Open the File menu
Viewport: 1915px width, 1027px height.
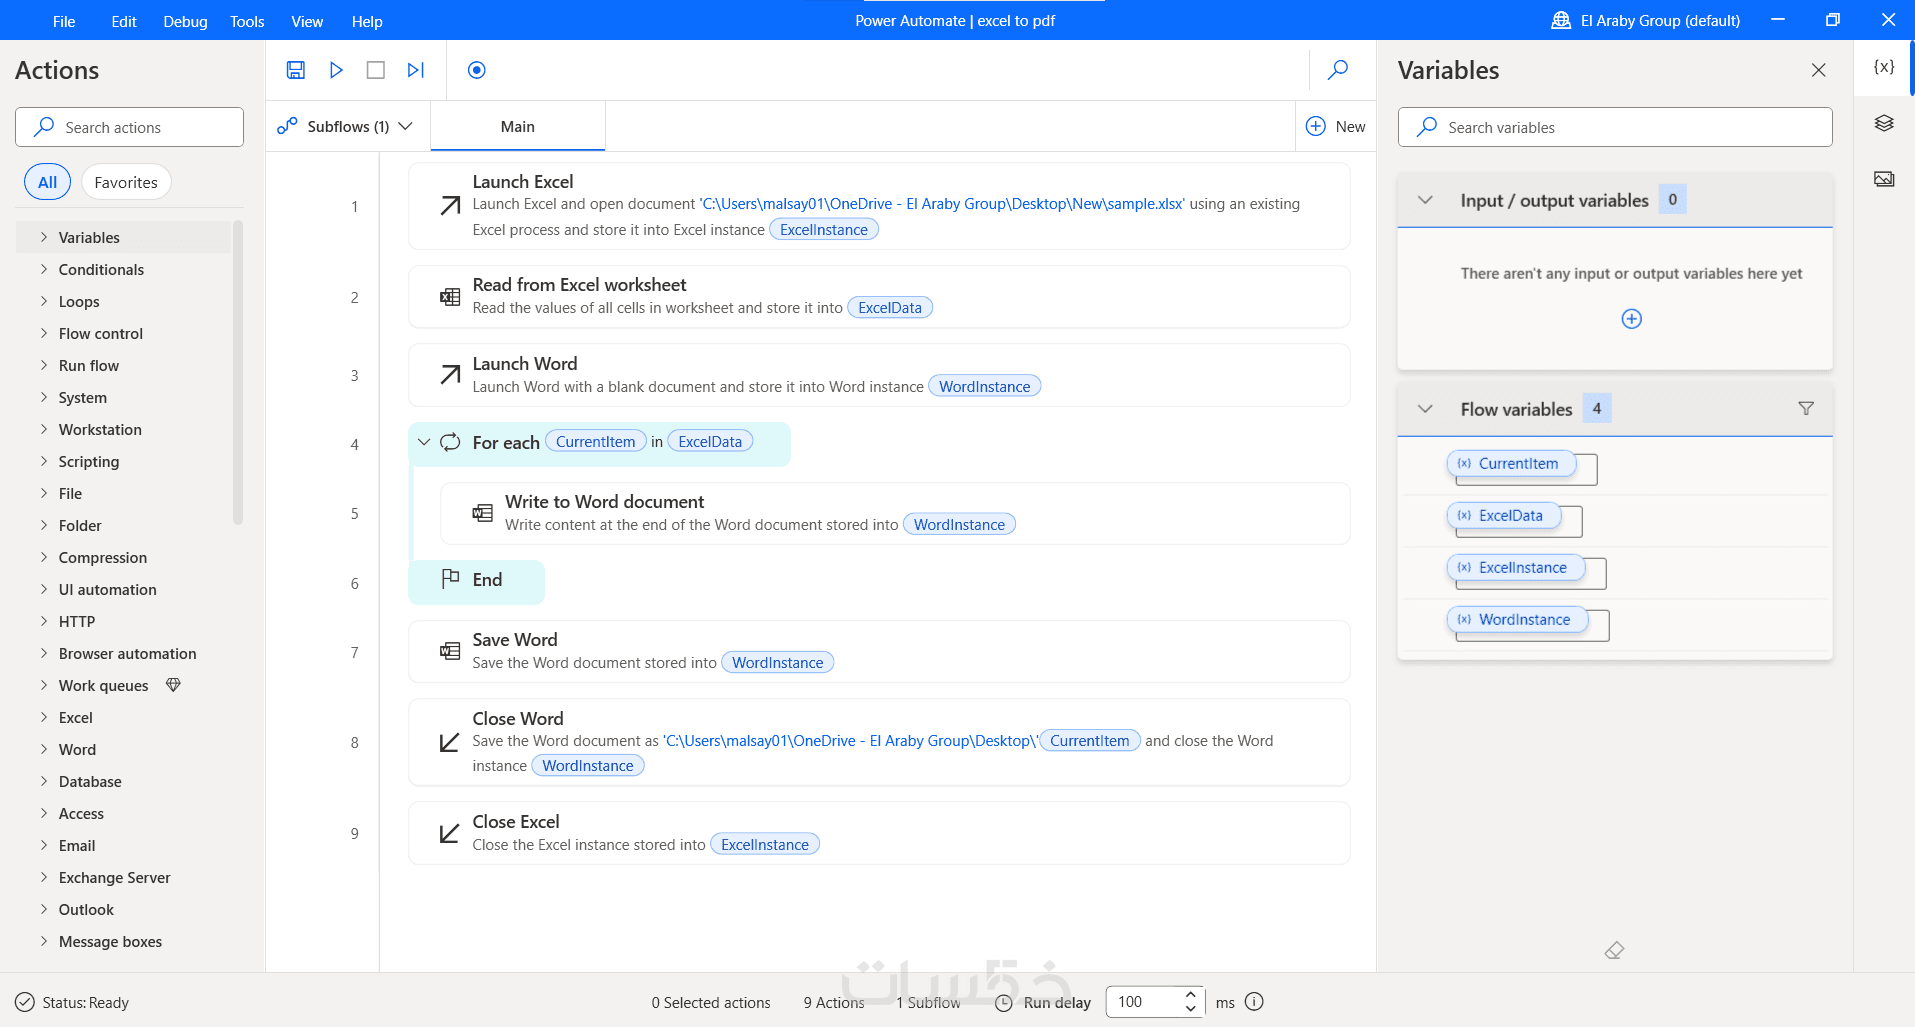(64, 21)
